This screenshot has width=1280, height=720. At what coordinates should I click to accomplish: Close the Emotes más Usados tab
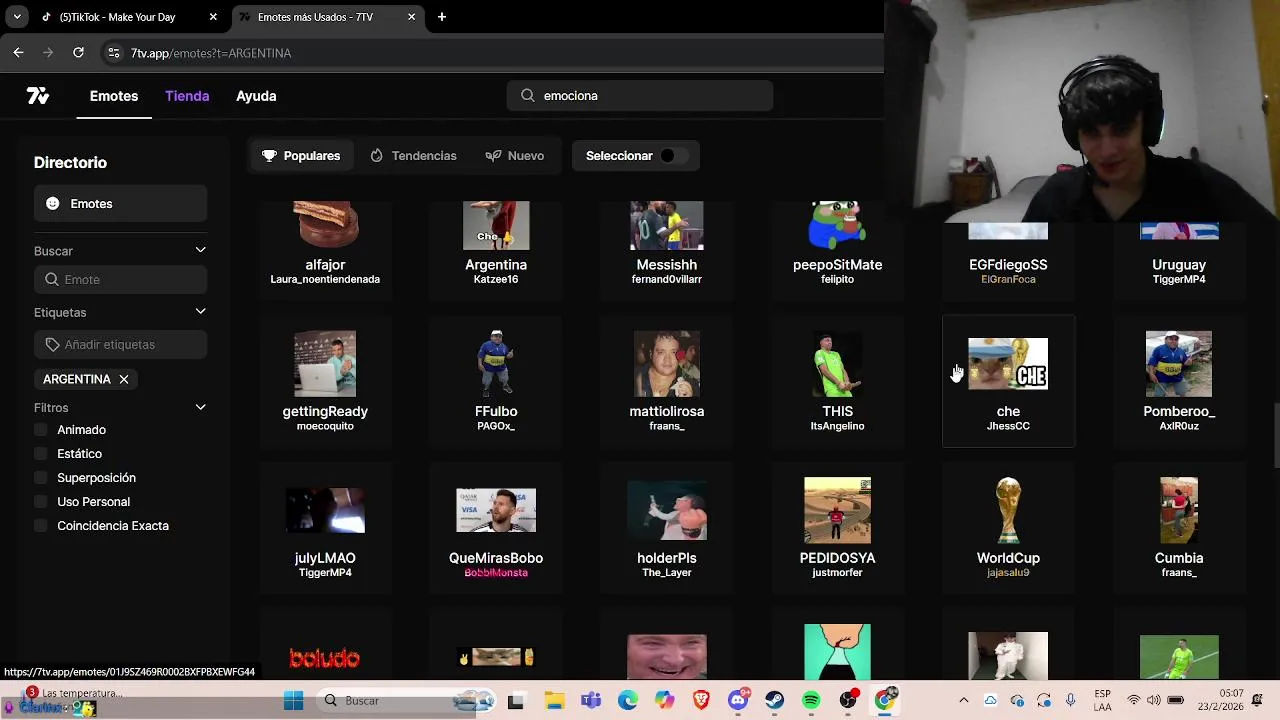click(x=412, y=17)
